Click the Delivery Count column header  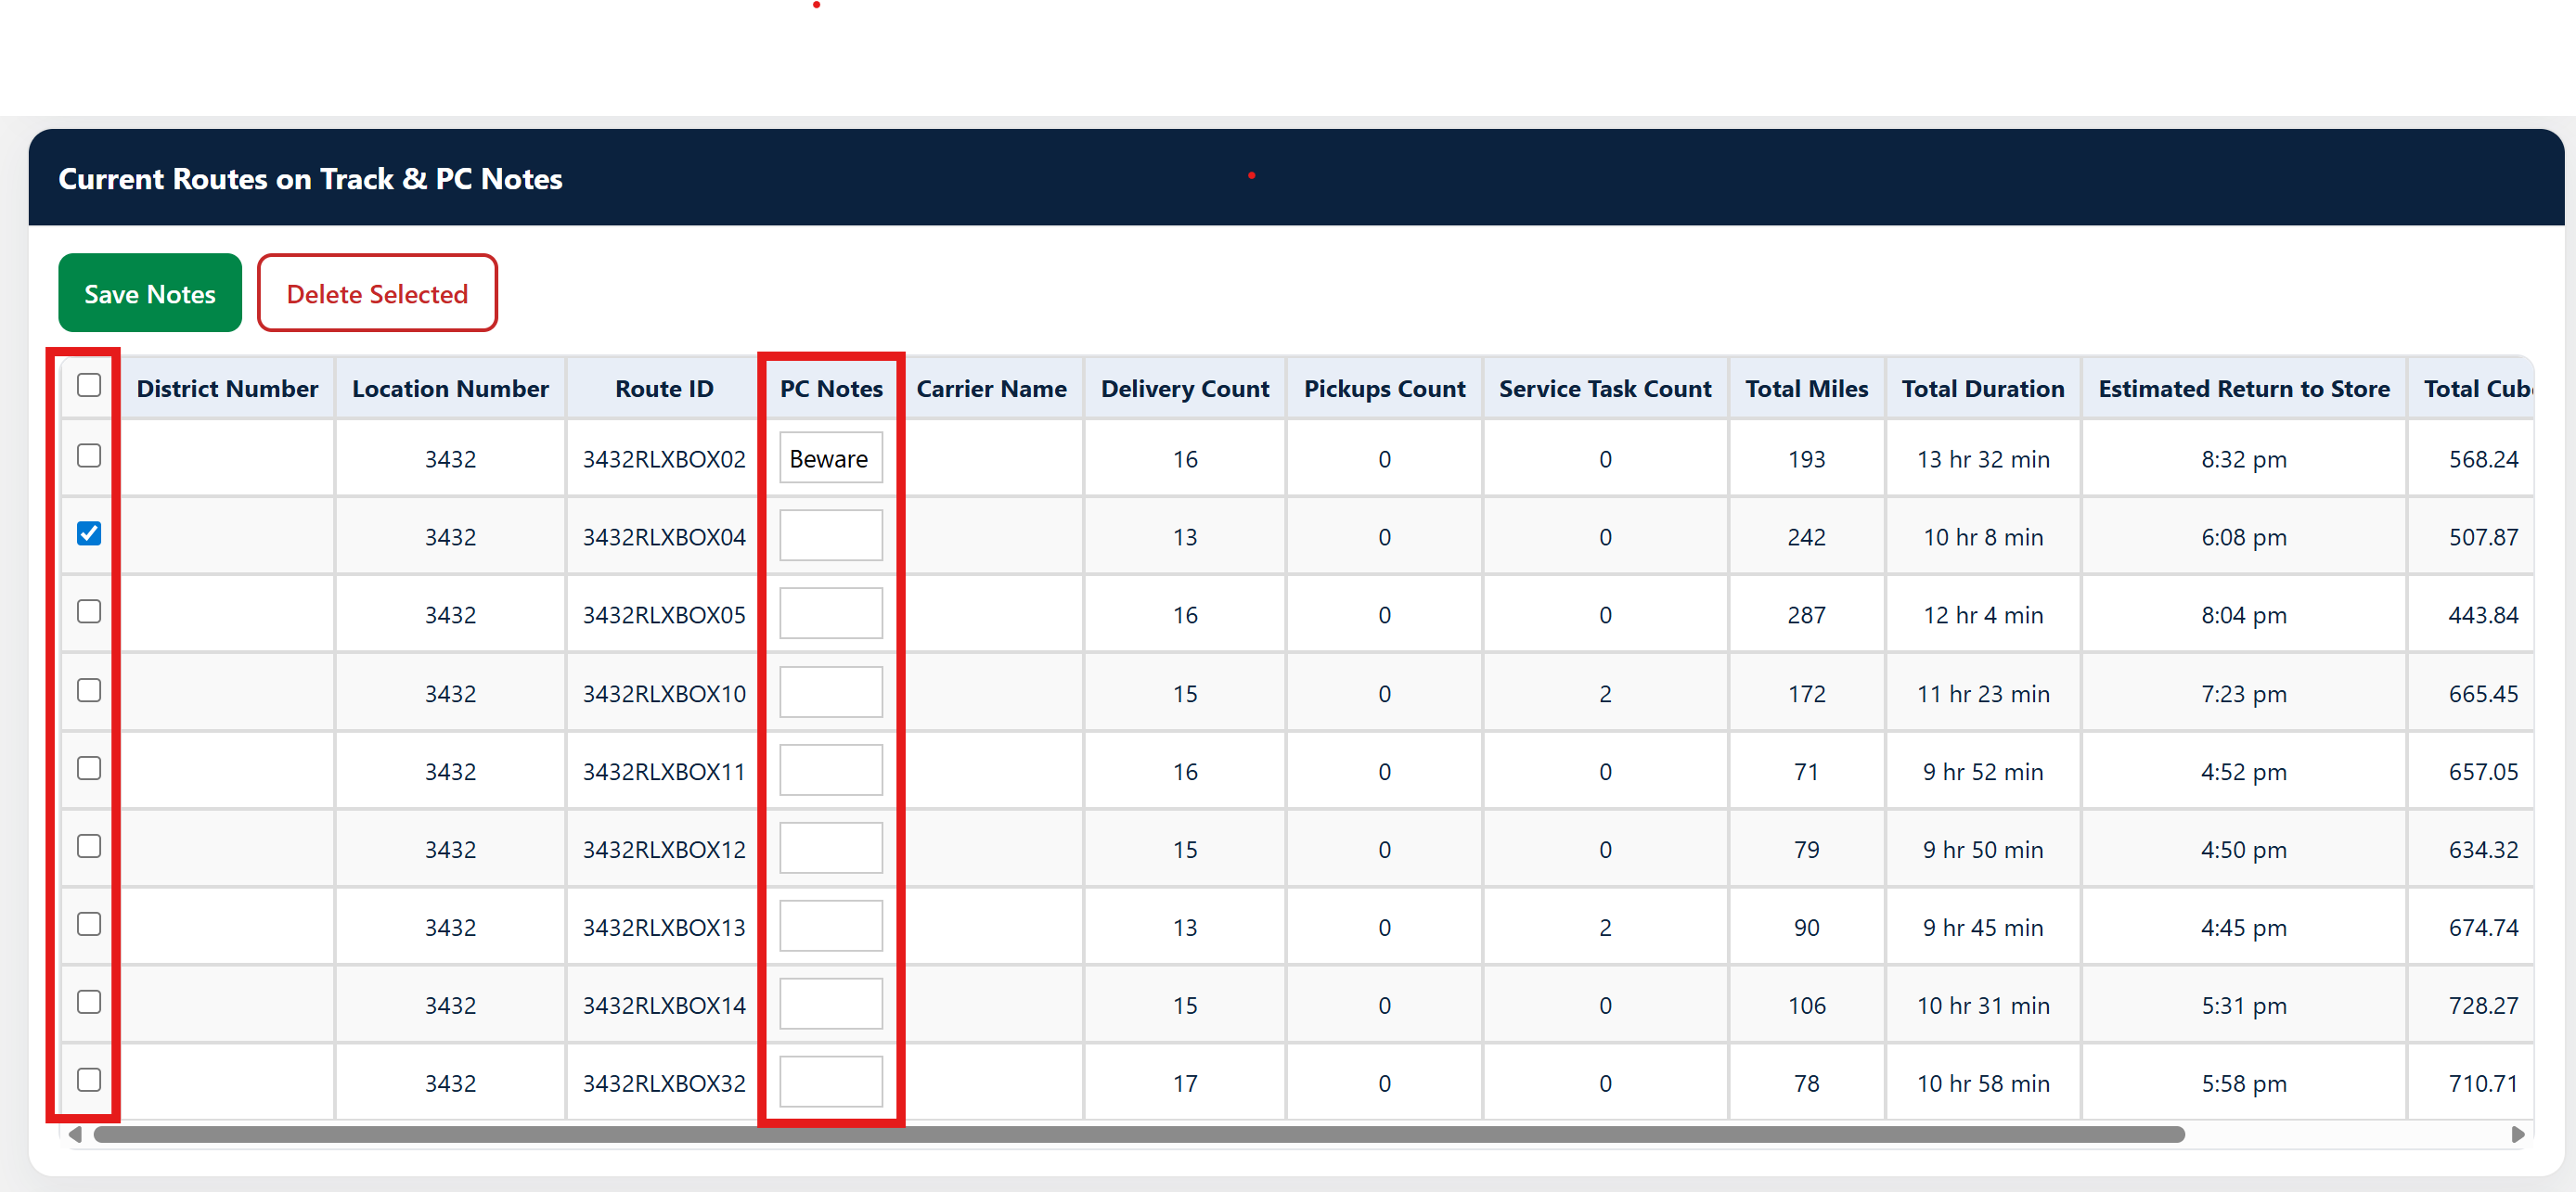1184,389
